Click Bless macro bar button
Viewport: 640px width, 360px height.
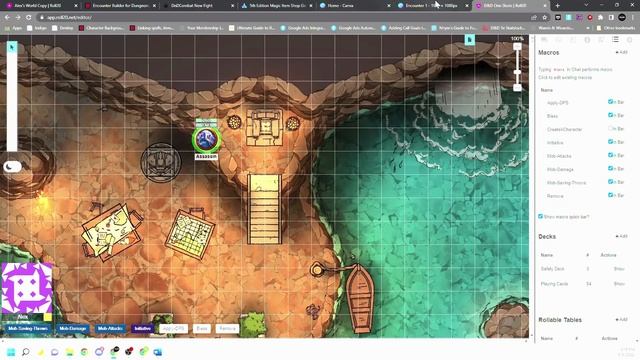pos(202,329)
